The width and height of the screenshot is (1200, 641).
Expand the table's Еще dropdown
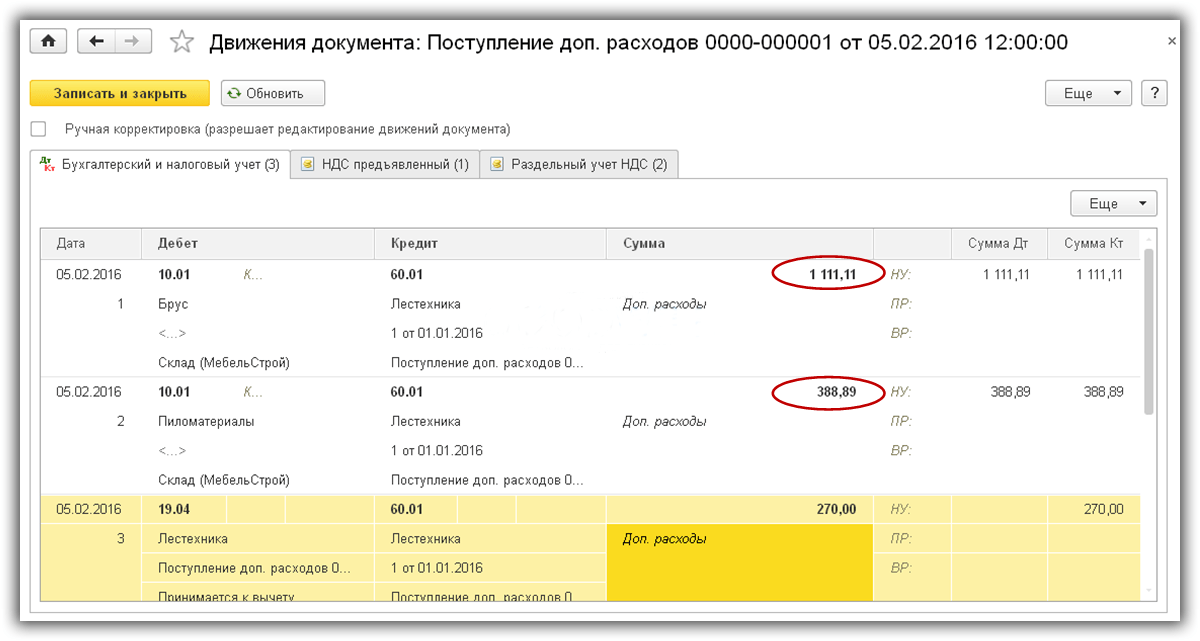point(1113,203)
